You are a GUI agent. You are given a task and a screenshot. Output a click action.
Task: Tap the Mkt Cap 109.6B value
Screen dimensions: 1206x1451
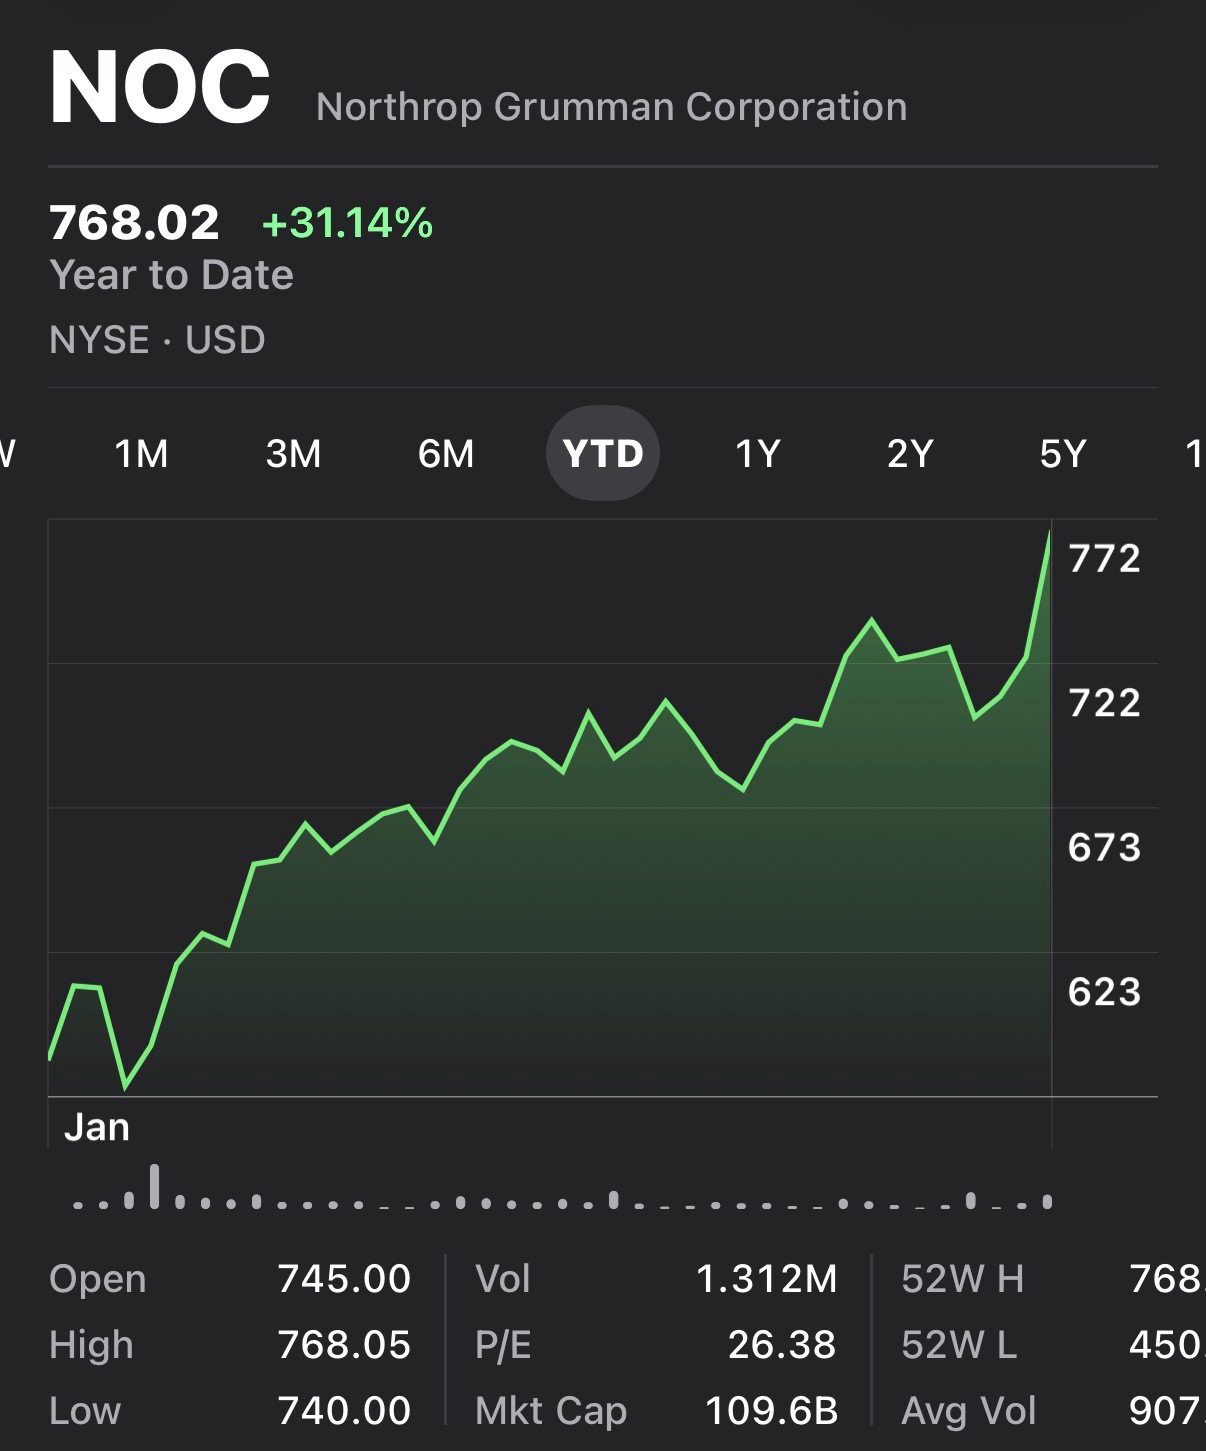(x=770, y=1411)
